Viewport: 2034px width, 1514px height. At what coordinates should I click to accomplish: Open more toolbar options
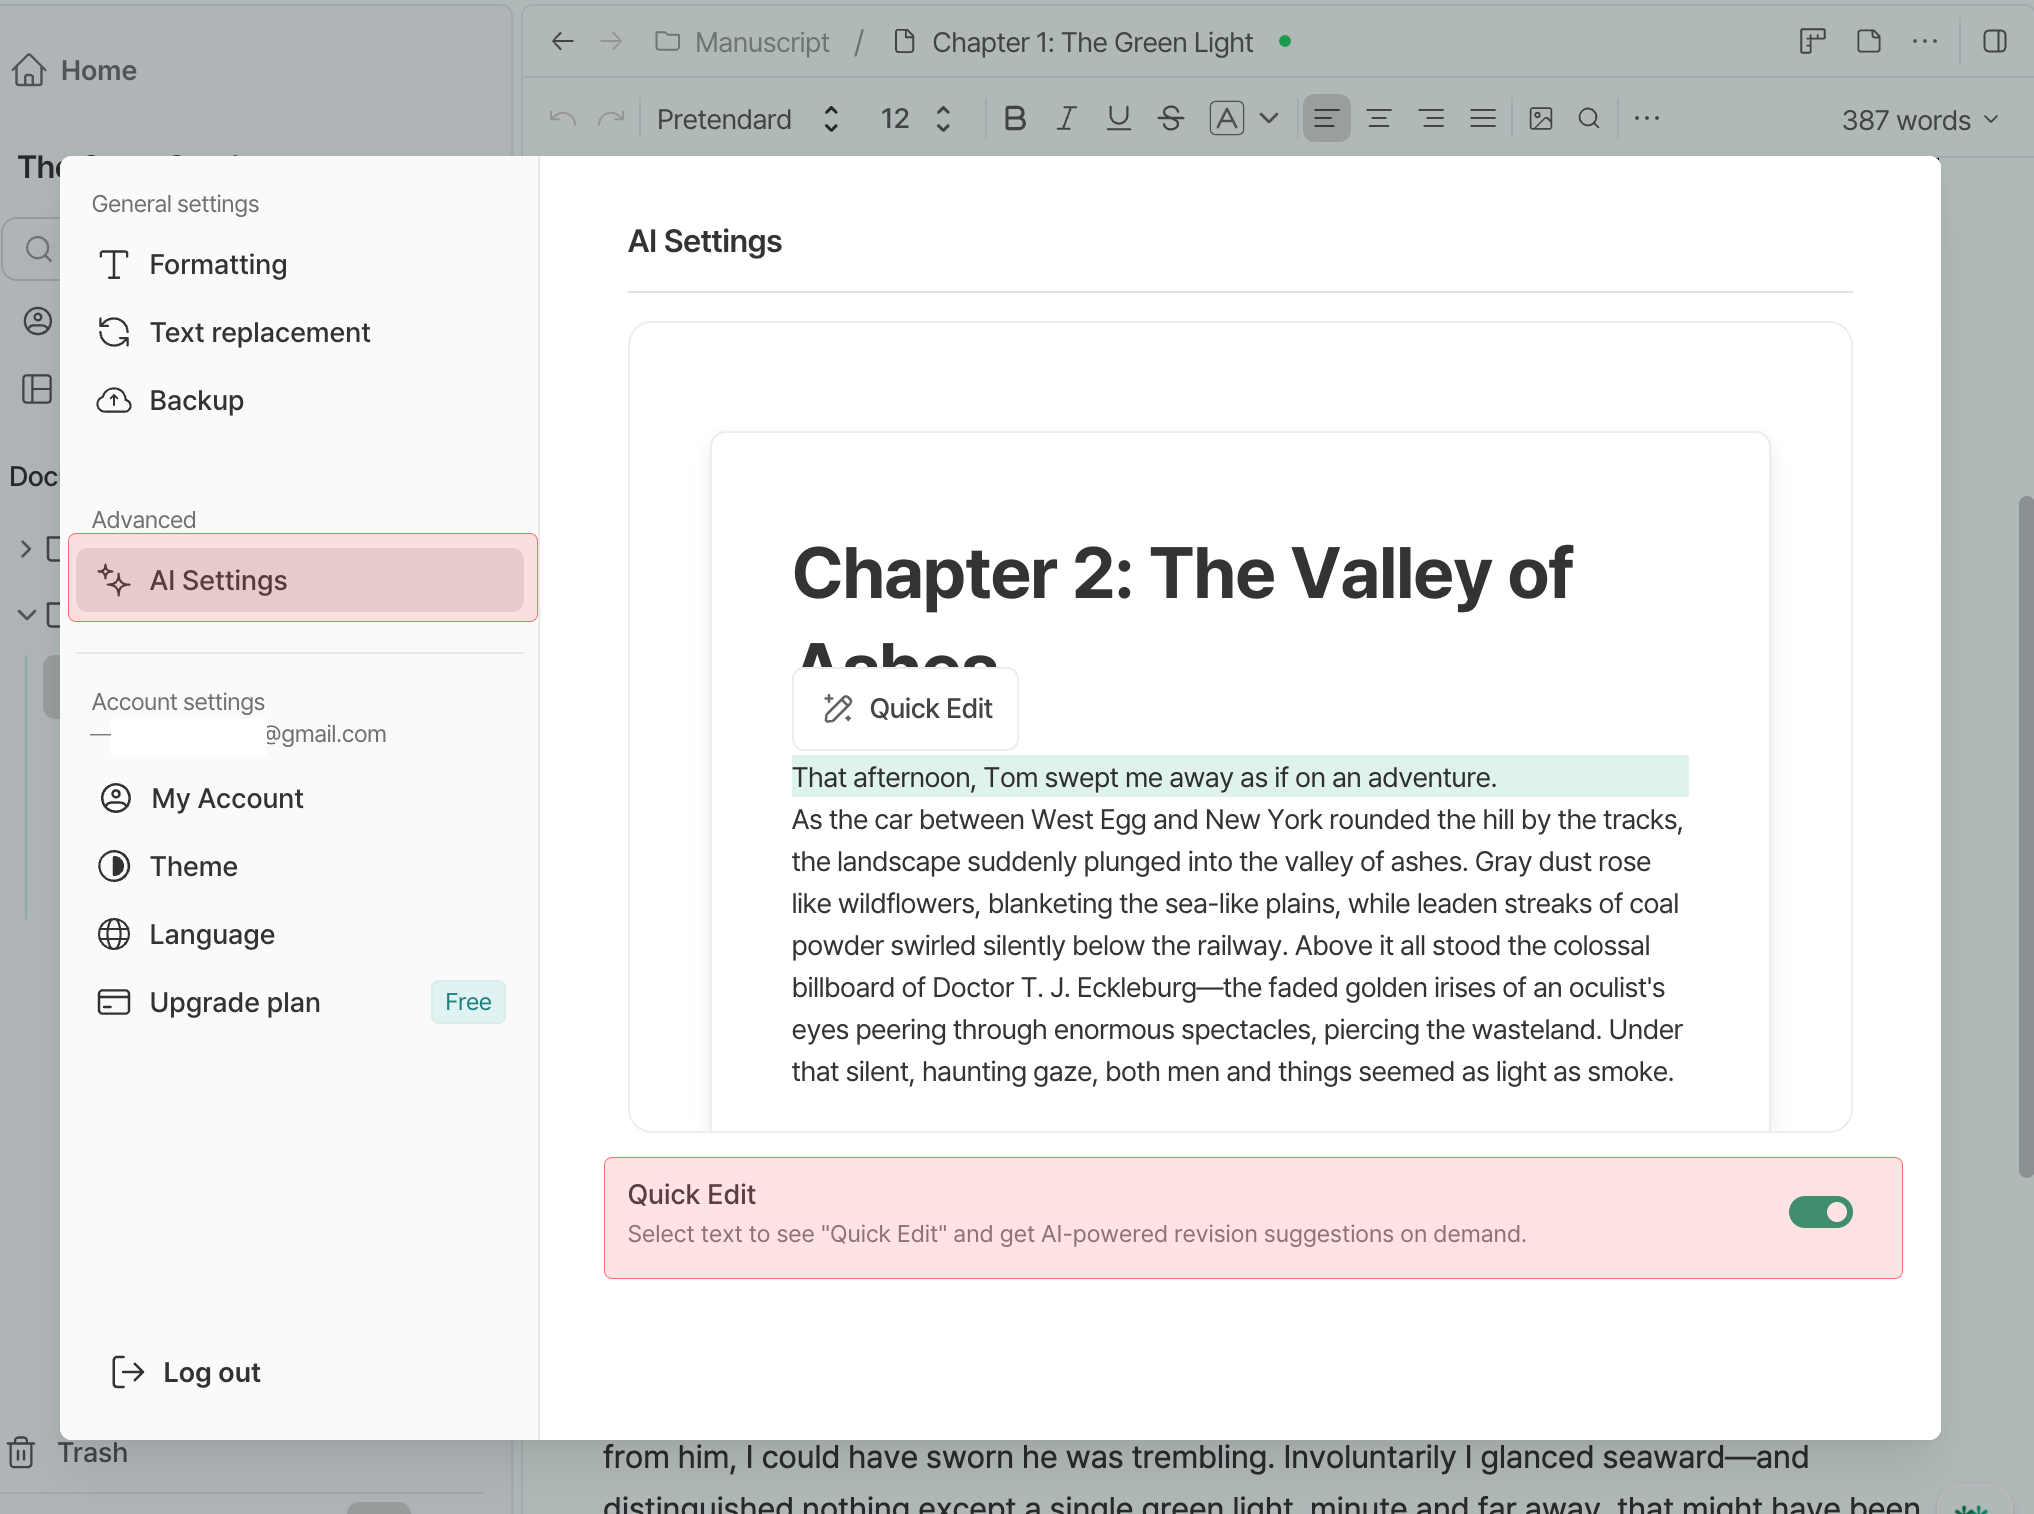pyautogui.click(x=1647, y=119)
